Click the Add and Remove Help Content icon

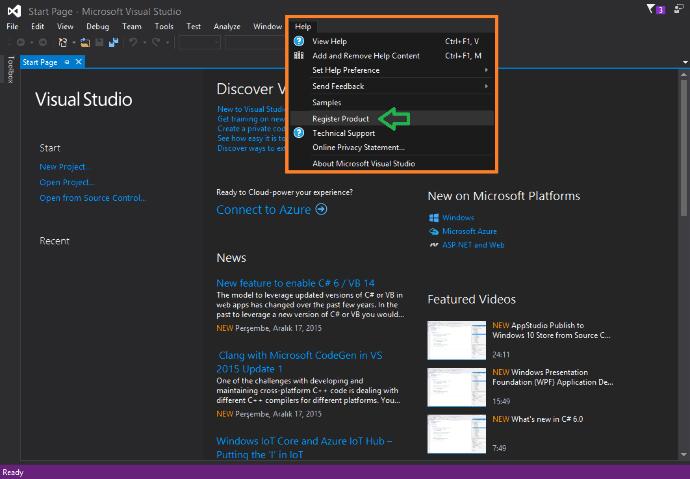coord(299,55)
